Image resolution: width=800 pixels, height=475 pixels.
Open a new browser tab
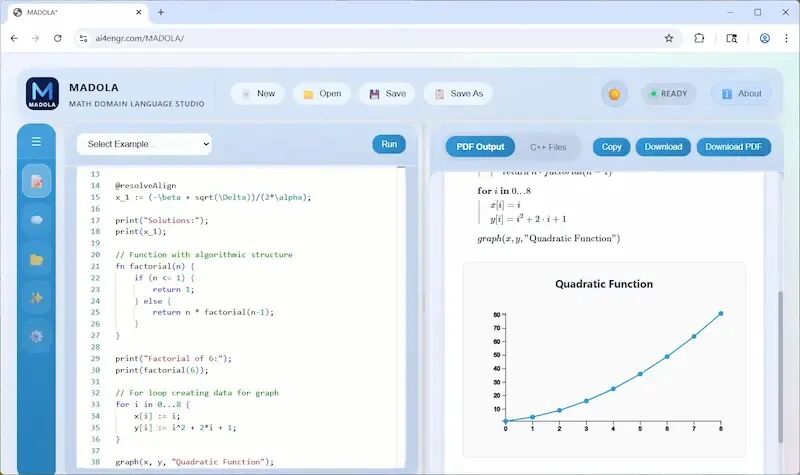click(161, 12)
